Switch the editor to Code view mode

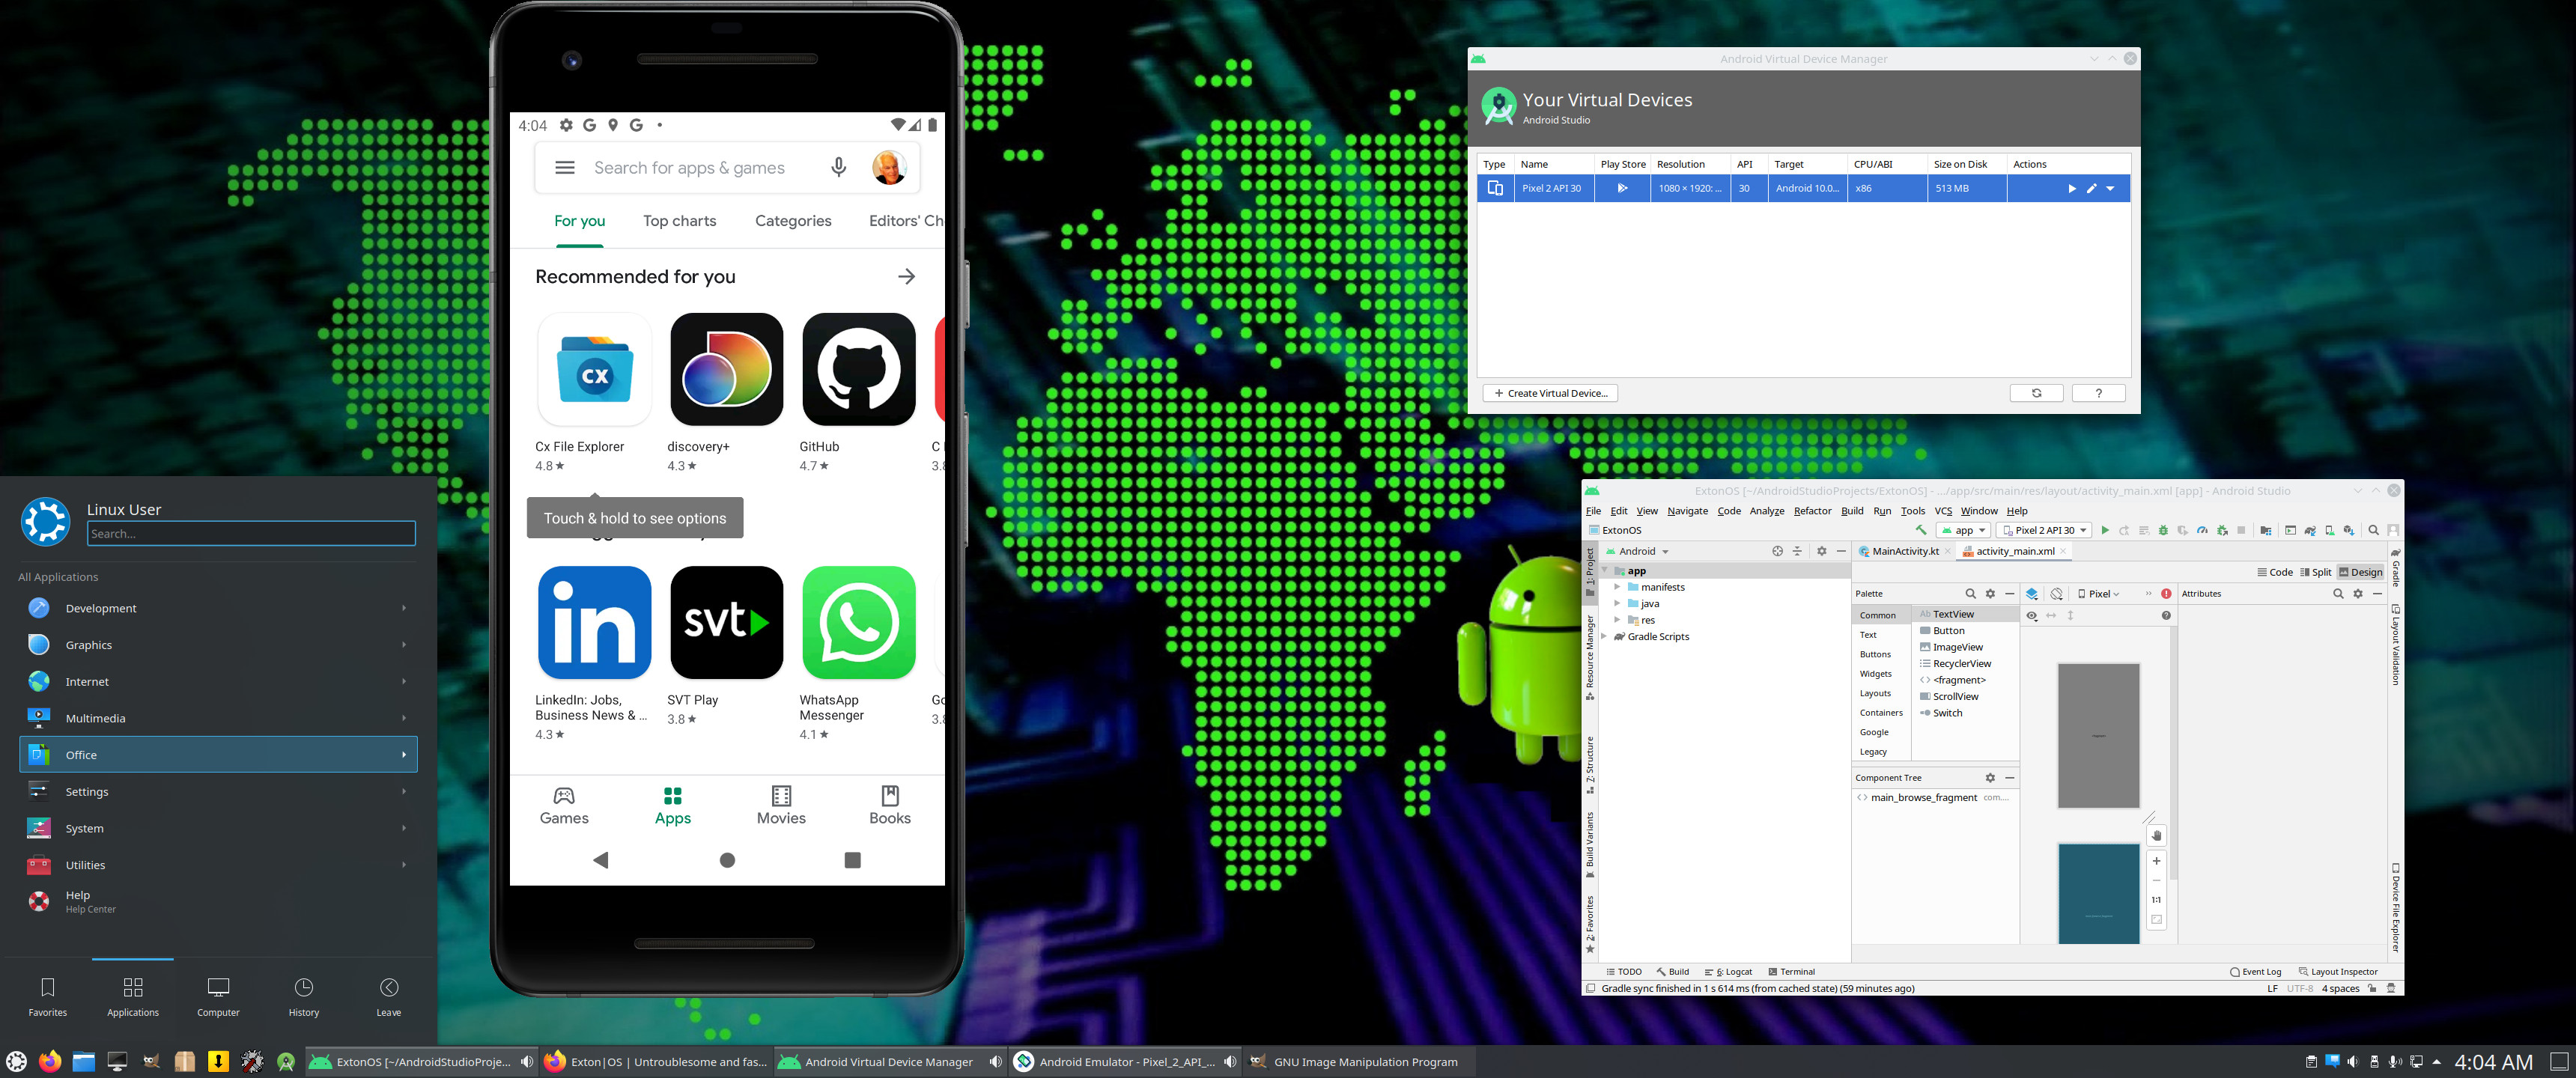[x=2275, y=572]
